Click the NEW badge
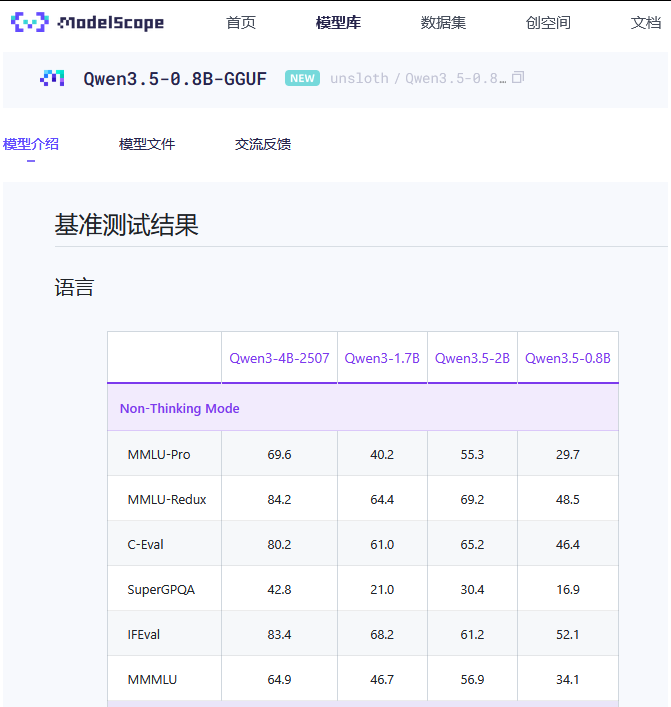The width and height of the screenshot is (671, 707). coord(302,78)
